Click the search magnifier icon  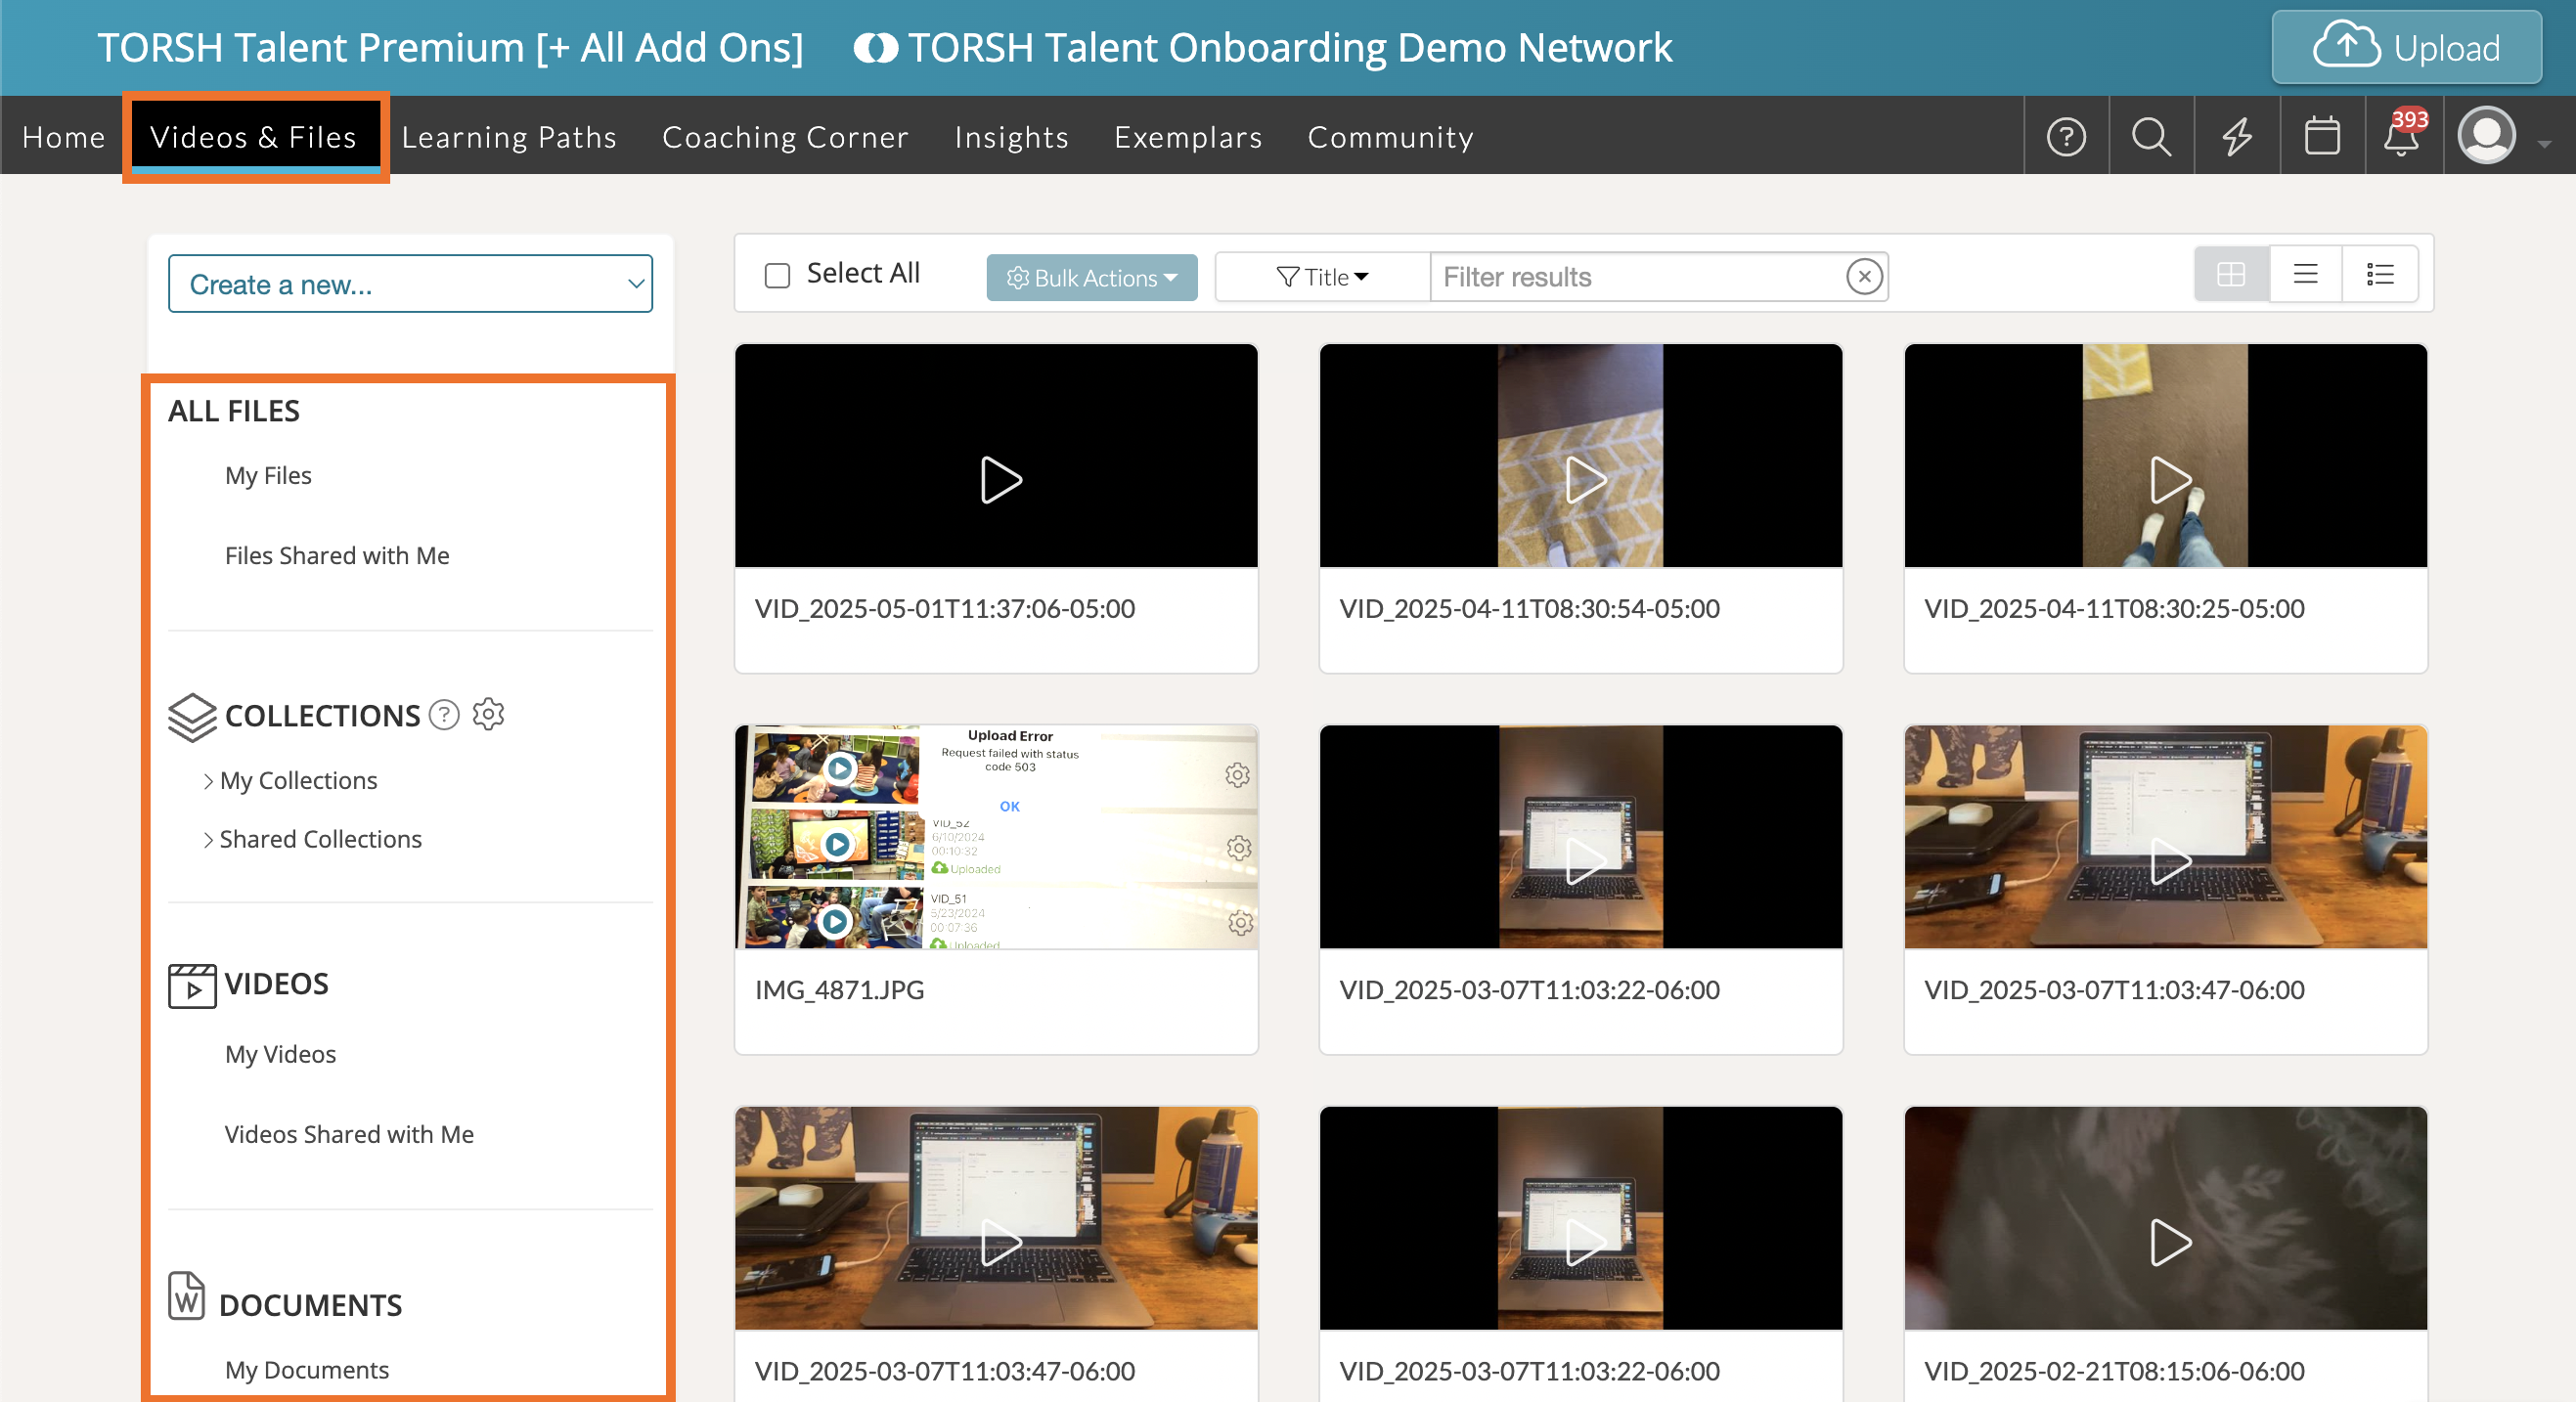2151,137
